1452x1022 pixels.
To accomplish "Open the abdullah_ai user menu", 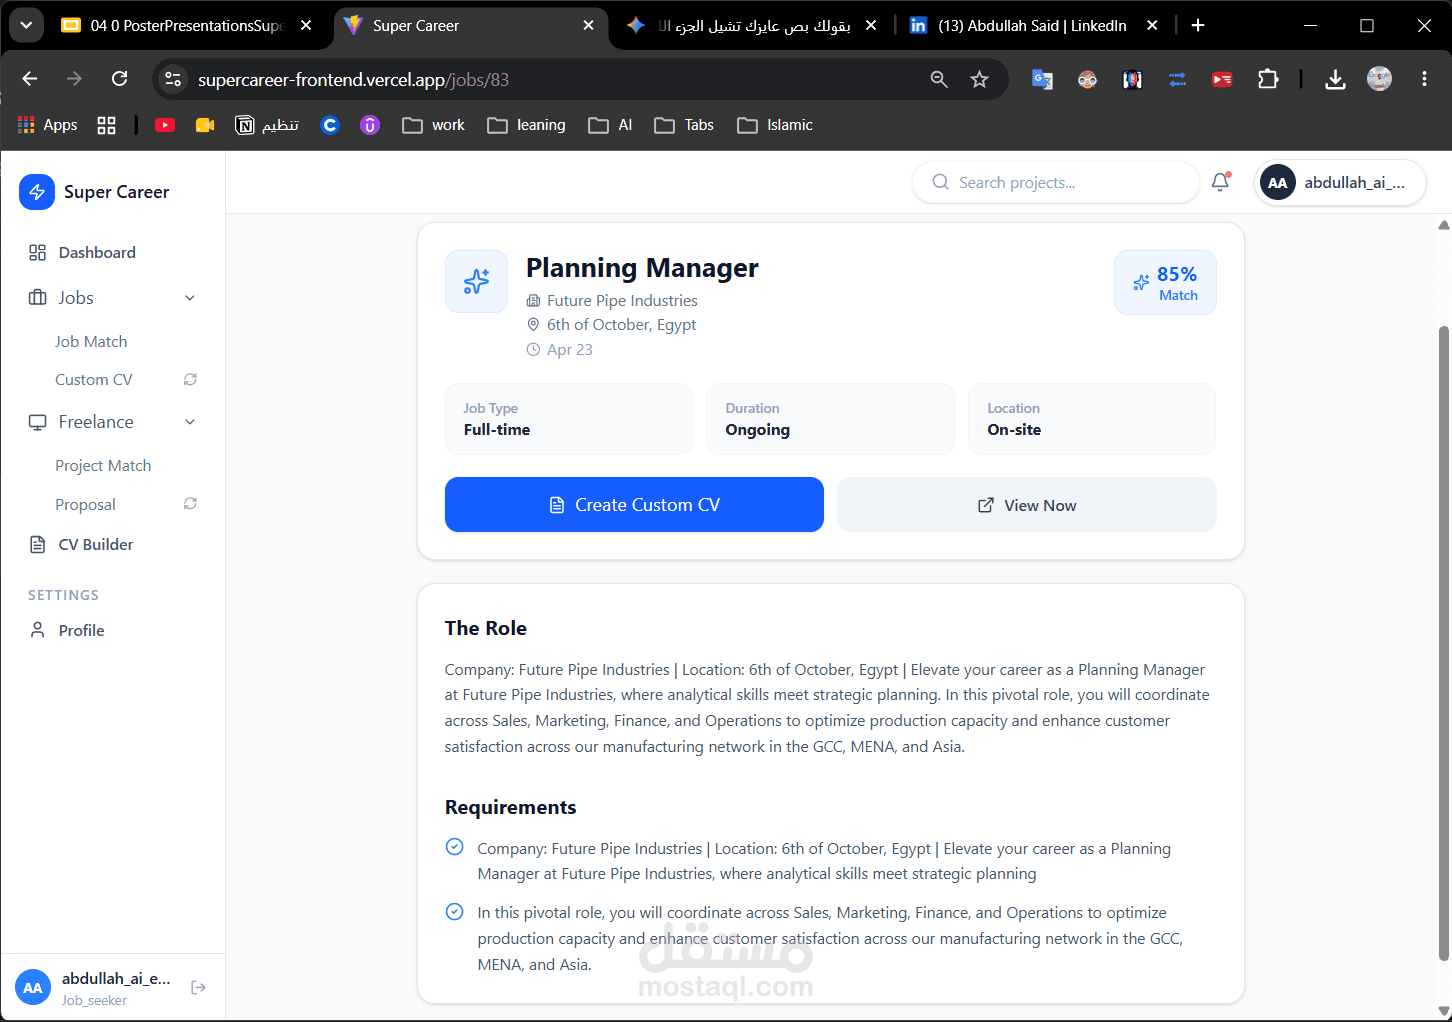I will pyautogui.click(x=1340, y=183).
